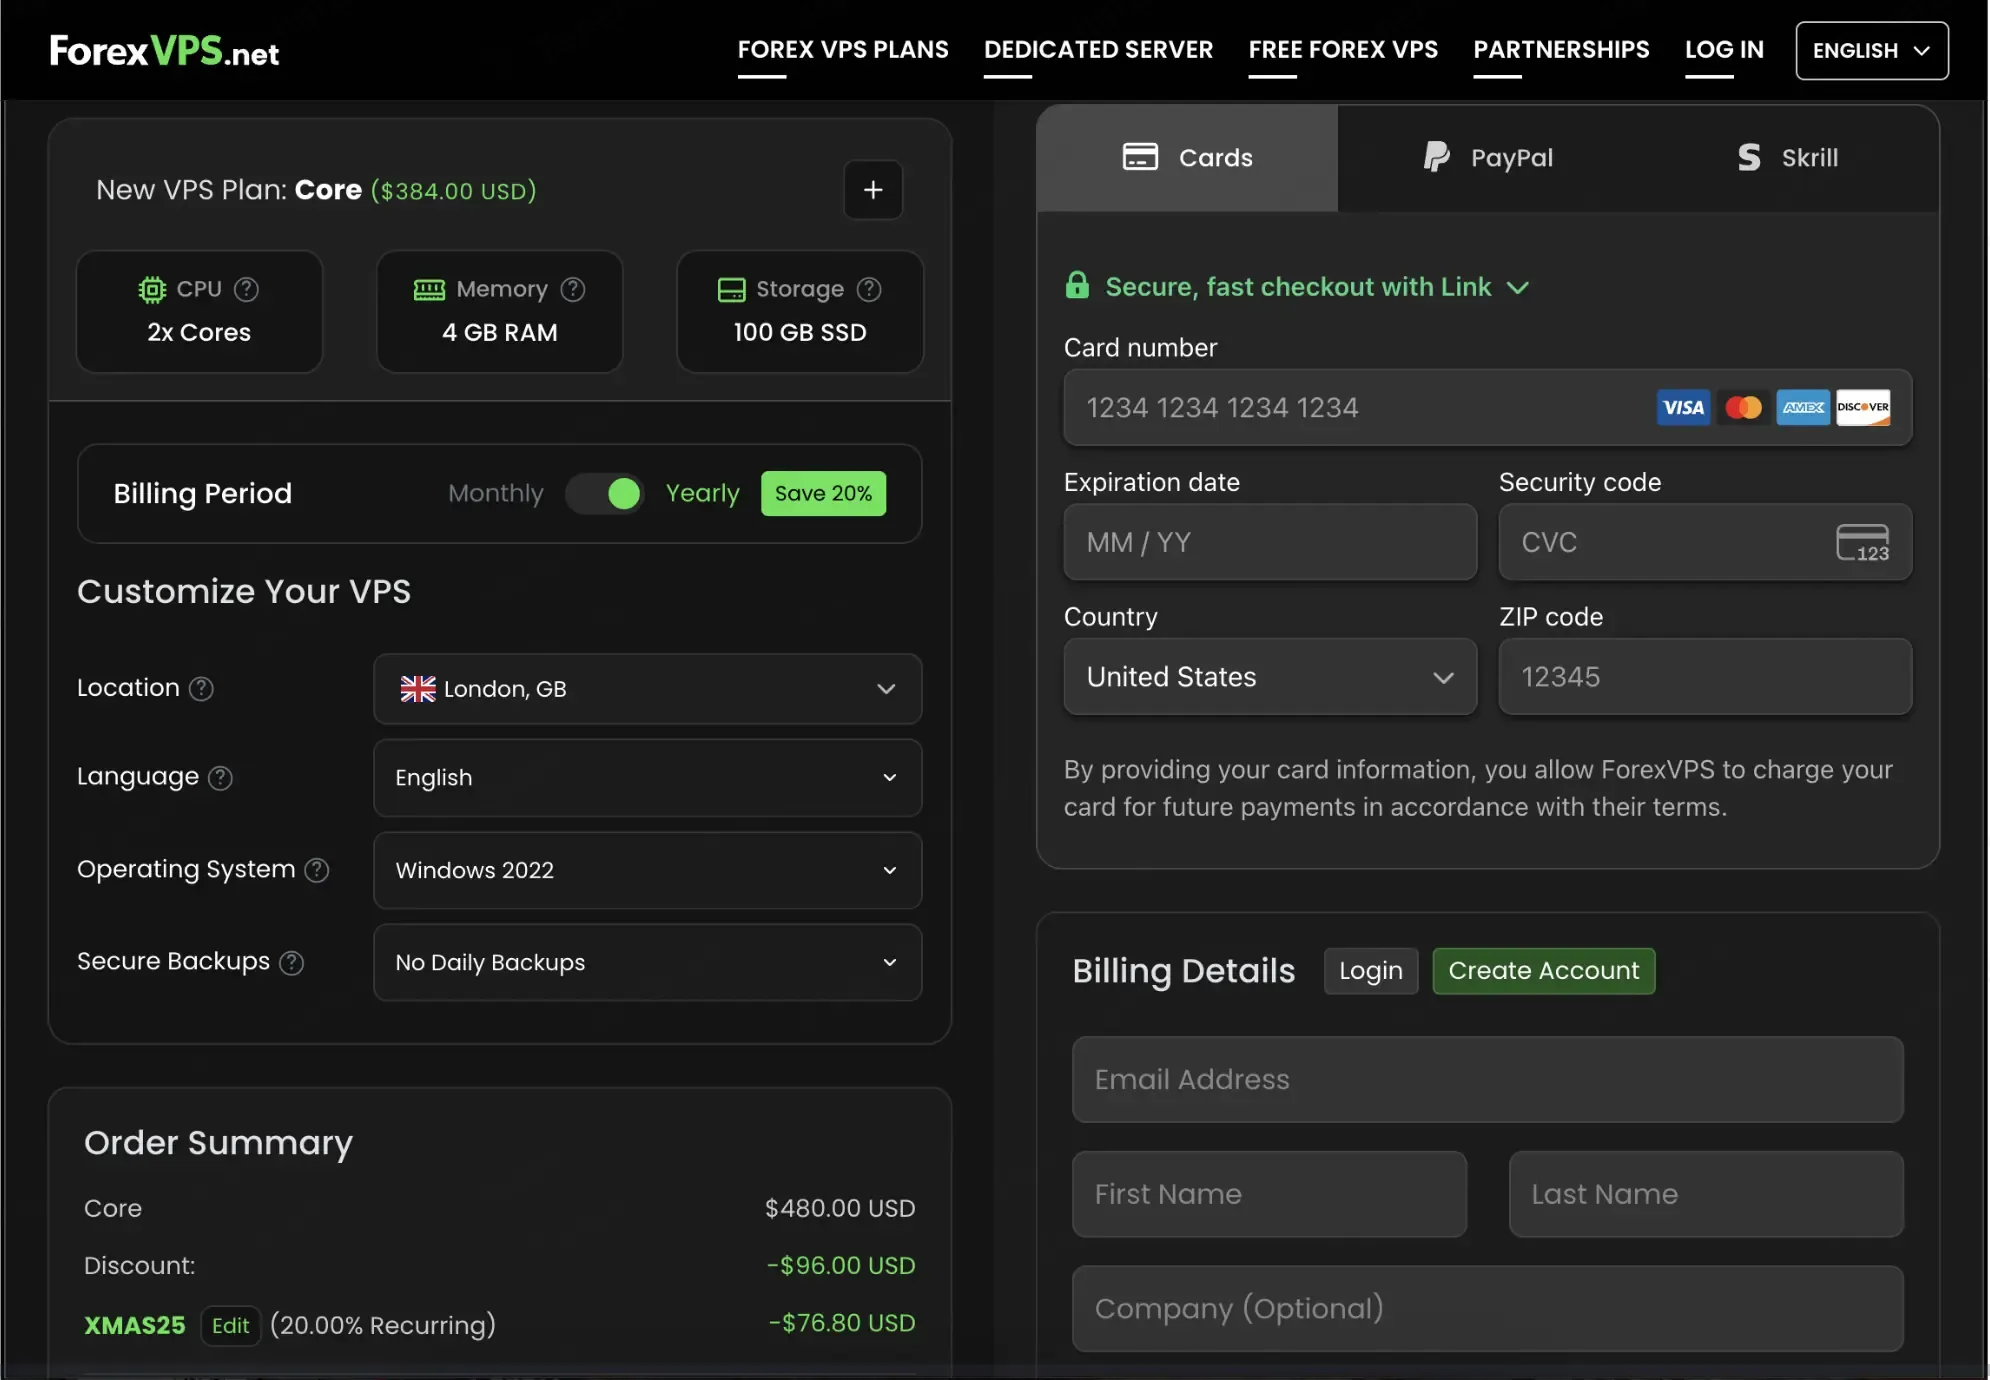Click the PayPal logo icon
Viewport: 1990px width, 1380px height.
1436,157
